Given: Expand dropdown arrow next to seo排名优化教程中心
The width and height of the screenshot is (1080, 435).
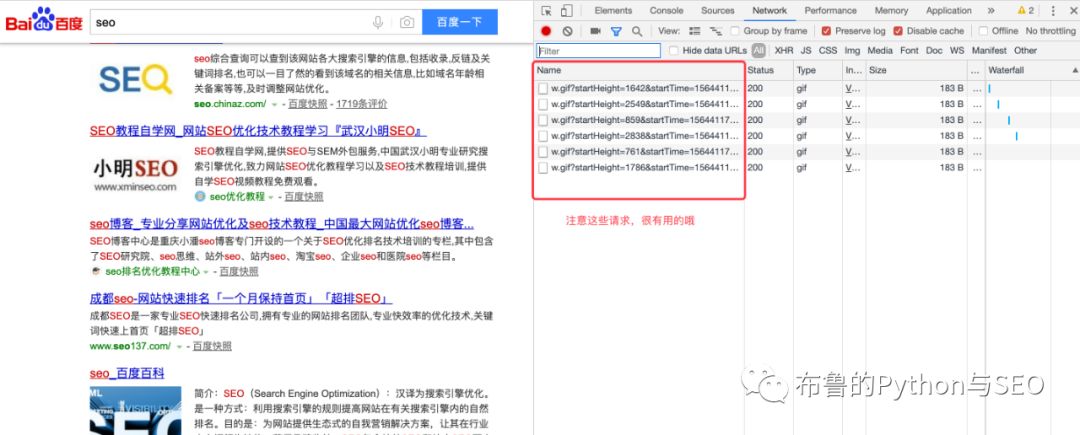Looking at the screenshot, I should point(206,272).
